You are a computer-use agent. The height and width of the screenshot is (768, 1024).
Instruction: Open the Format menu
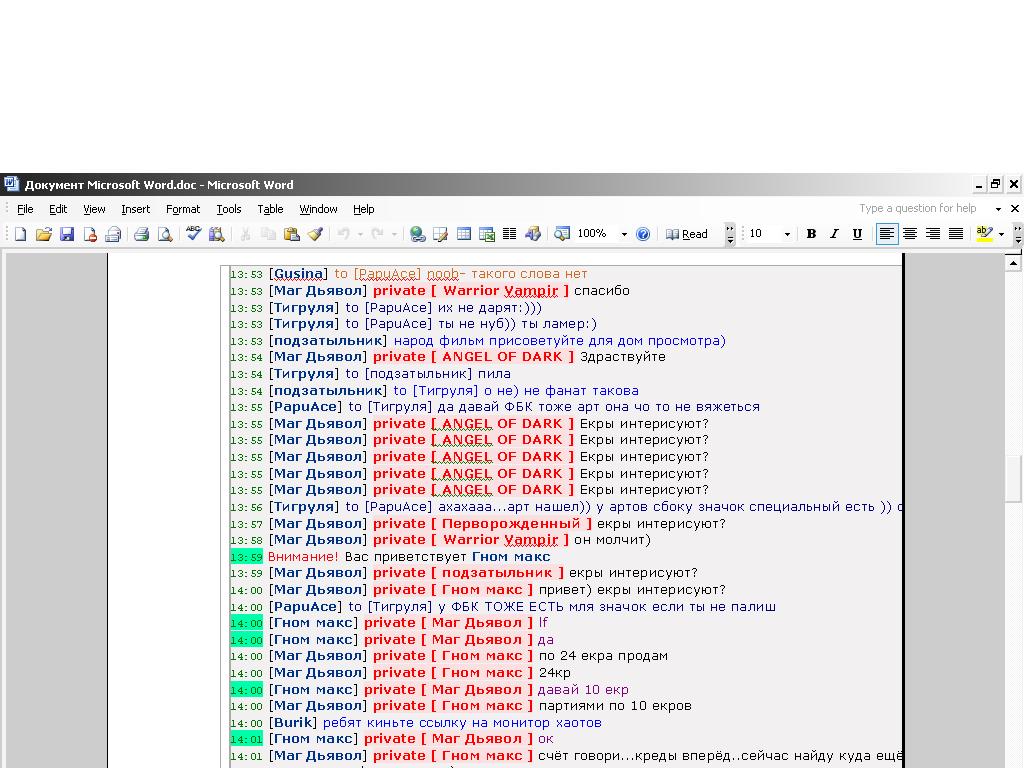click(183, 209)
